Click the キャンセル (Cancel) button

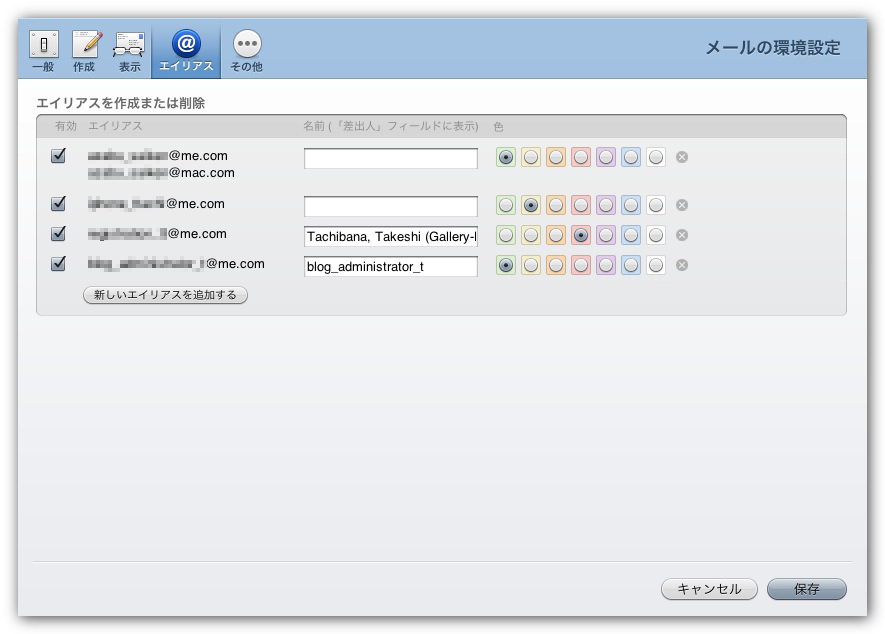click(709, 589)
